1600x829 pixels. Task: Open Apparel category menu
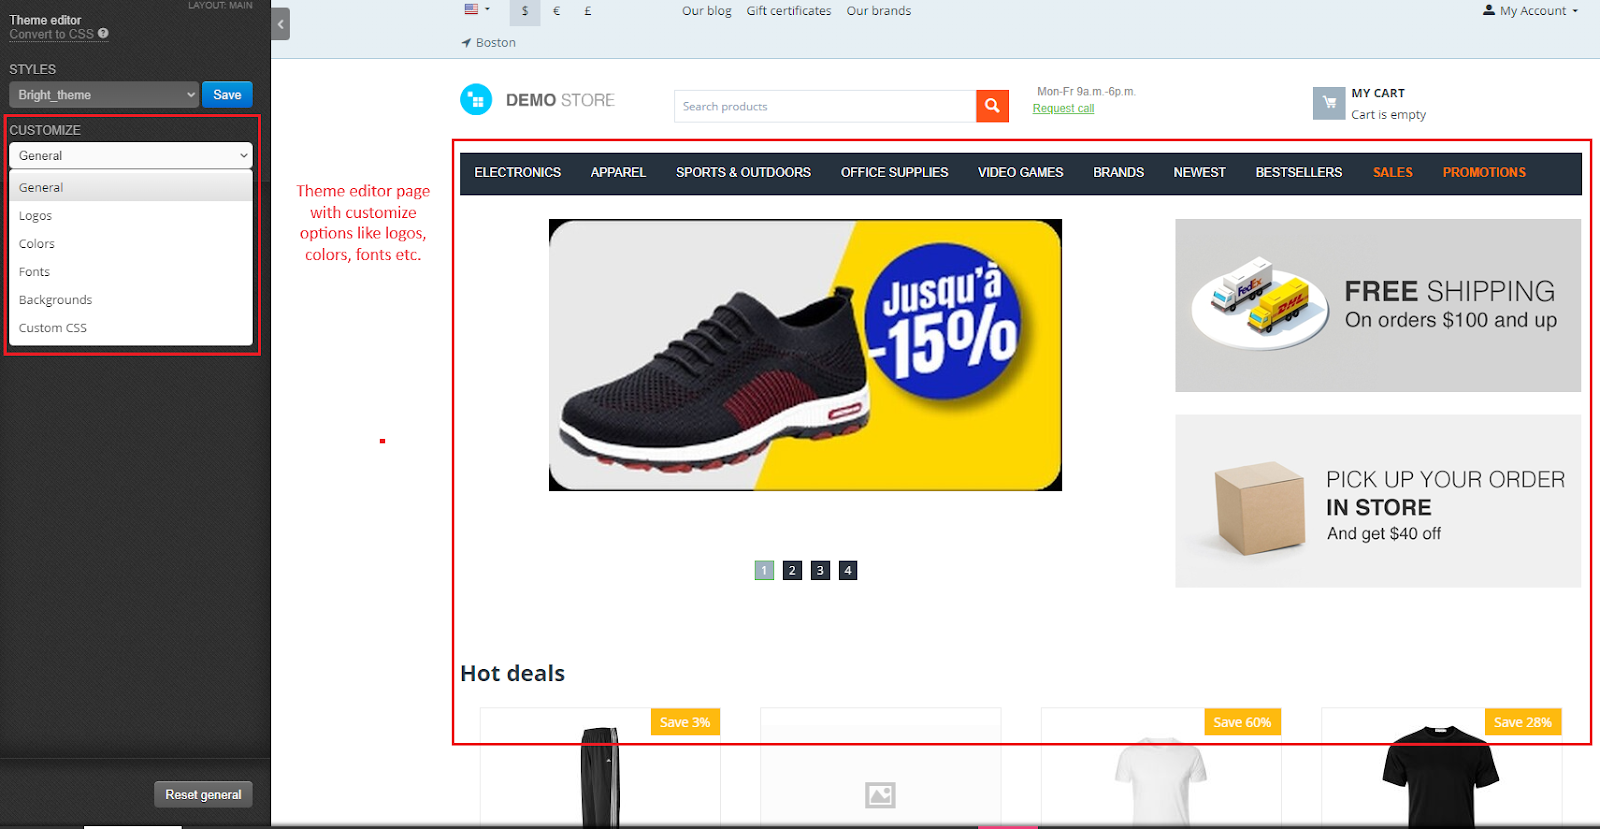pos(618,173)
